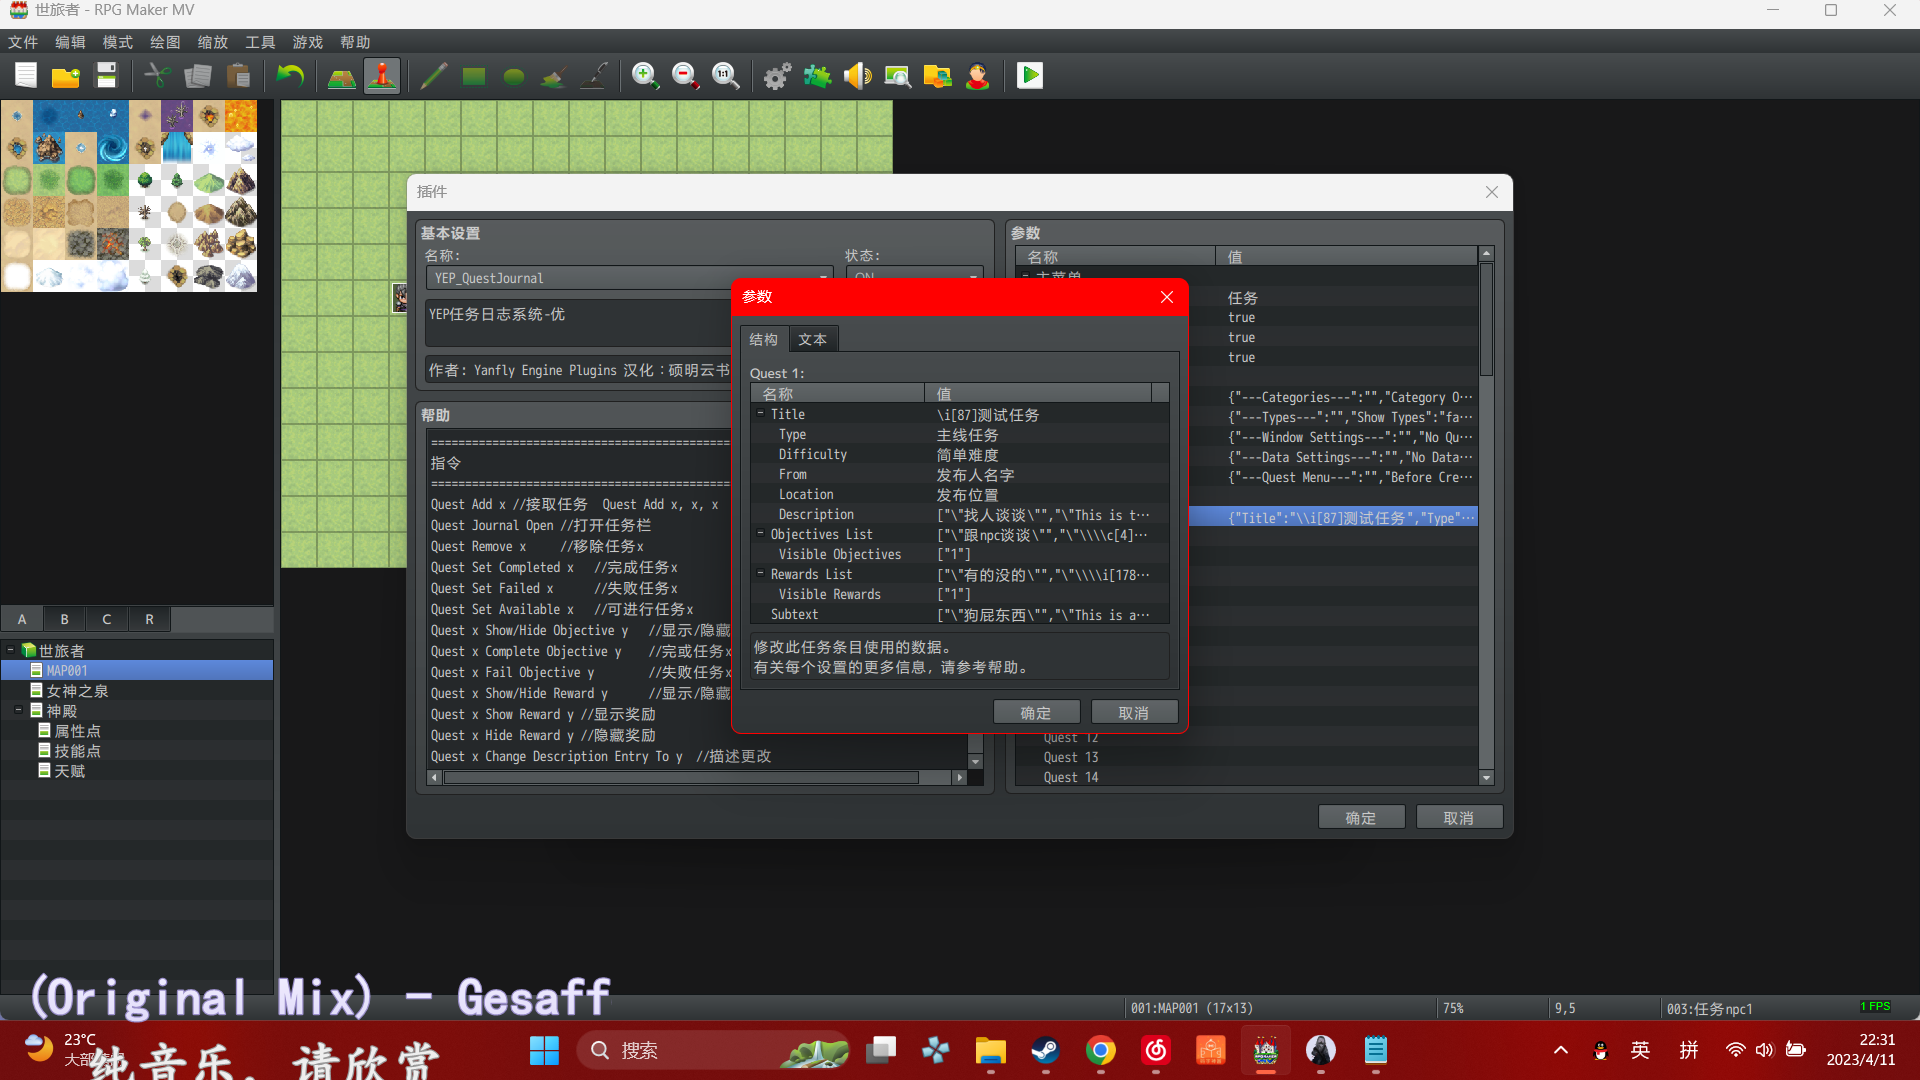1920x1080 pixels.
Task: Open Google Chrome from the taskbar
Action: click(1101, 1050)
